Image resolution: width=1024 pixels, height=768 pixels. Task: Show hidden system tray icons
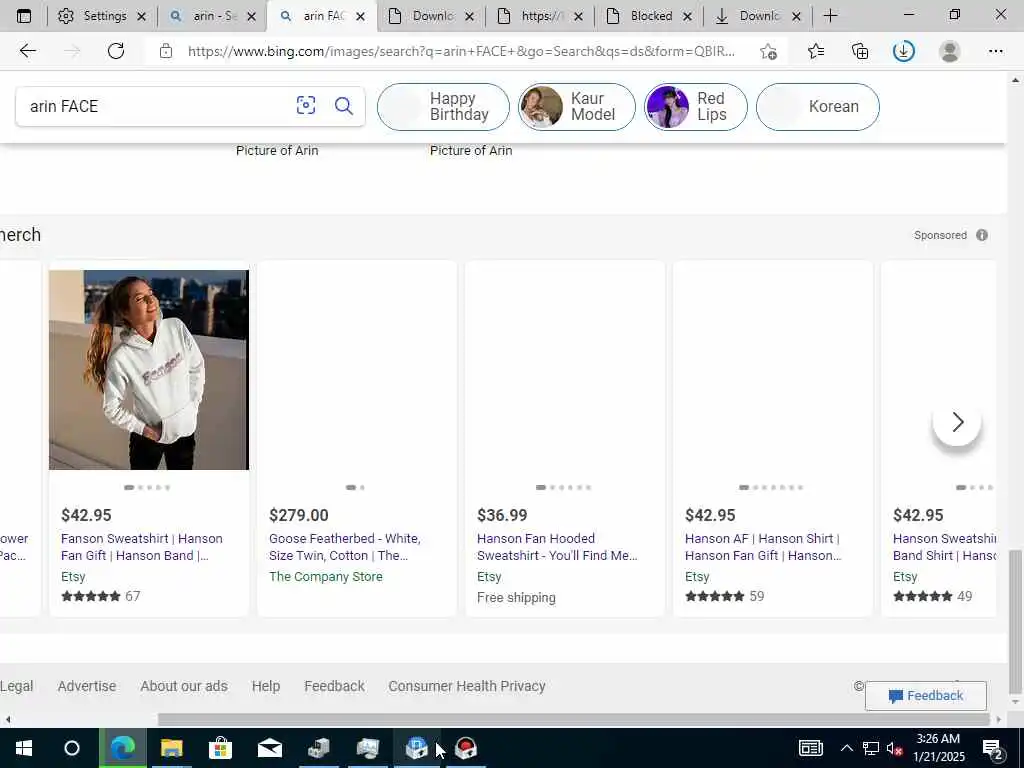click(846, 748)
